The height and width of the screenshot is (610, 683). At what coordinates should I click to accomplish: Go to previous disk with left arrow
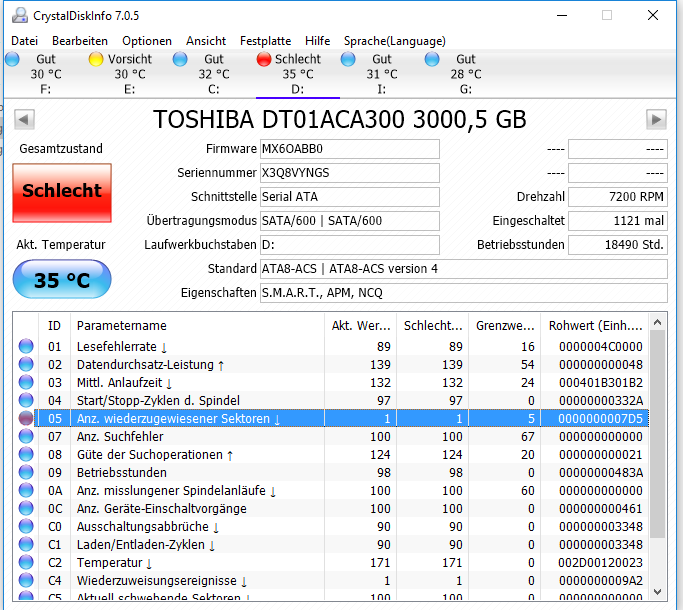24,119
